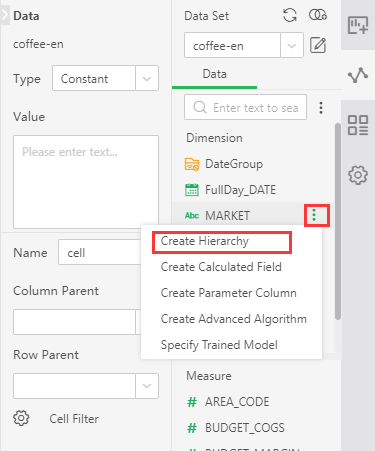Image resolution: width=375 pixels, height=451 pixels.
Task: Click the Cell Filter gear icon
Action: (x=21, y=418)
